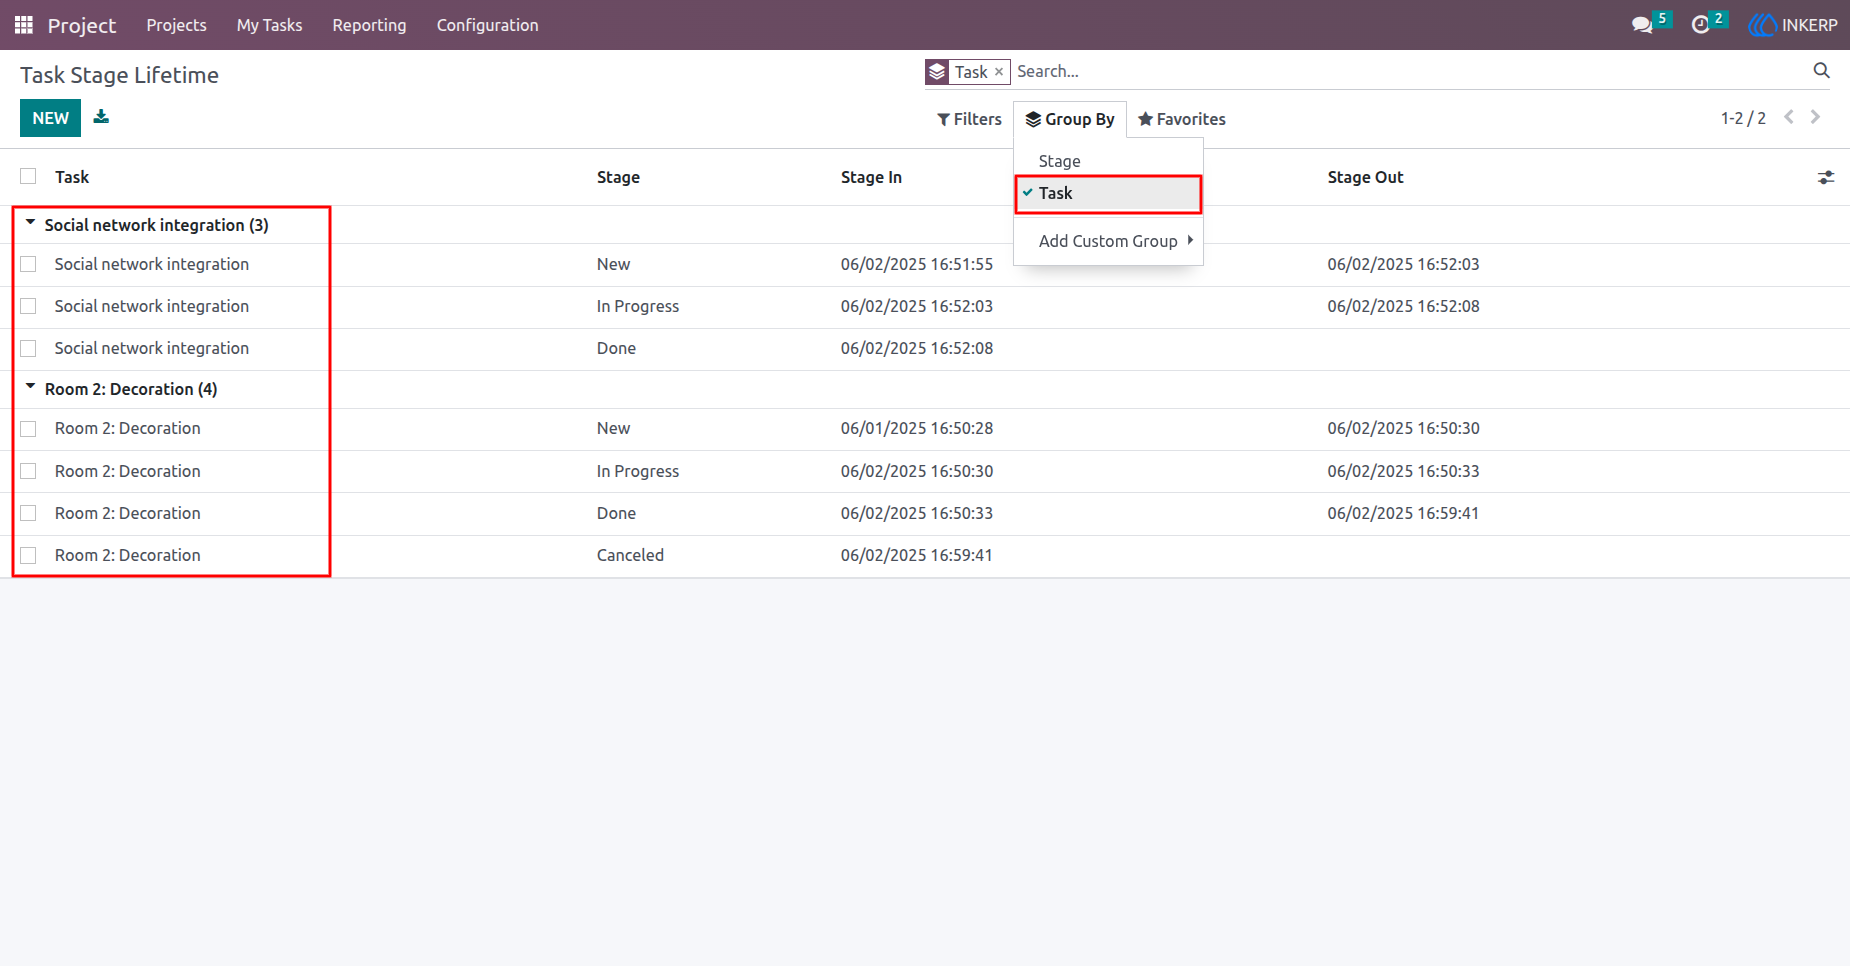Close the Group By dropdown
The width and height of the screenshot is (1850, 966).
click(x=1070, y=119)
